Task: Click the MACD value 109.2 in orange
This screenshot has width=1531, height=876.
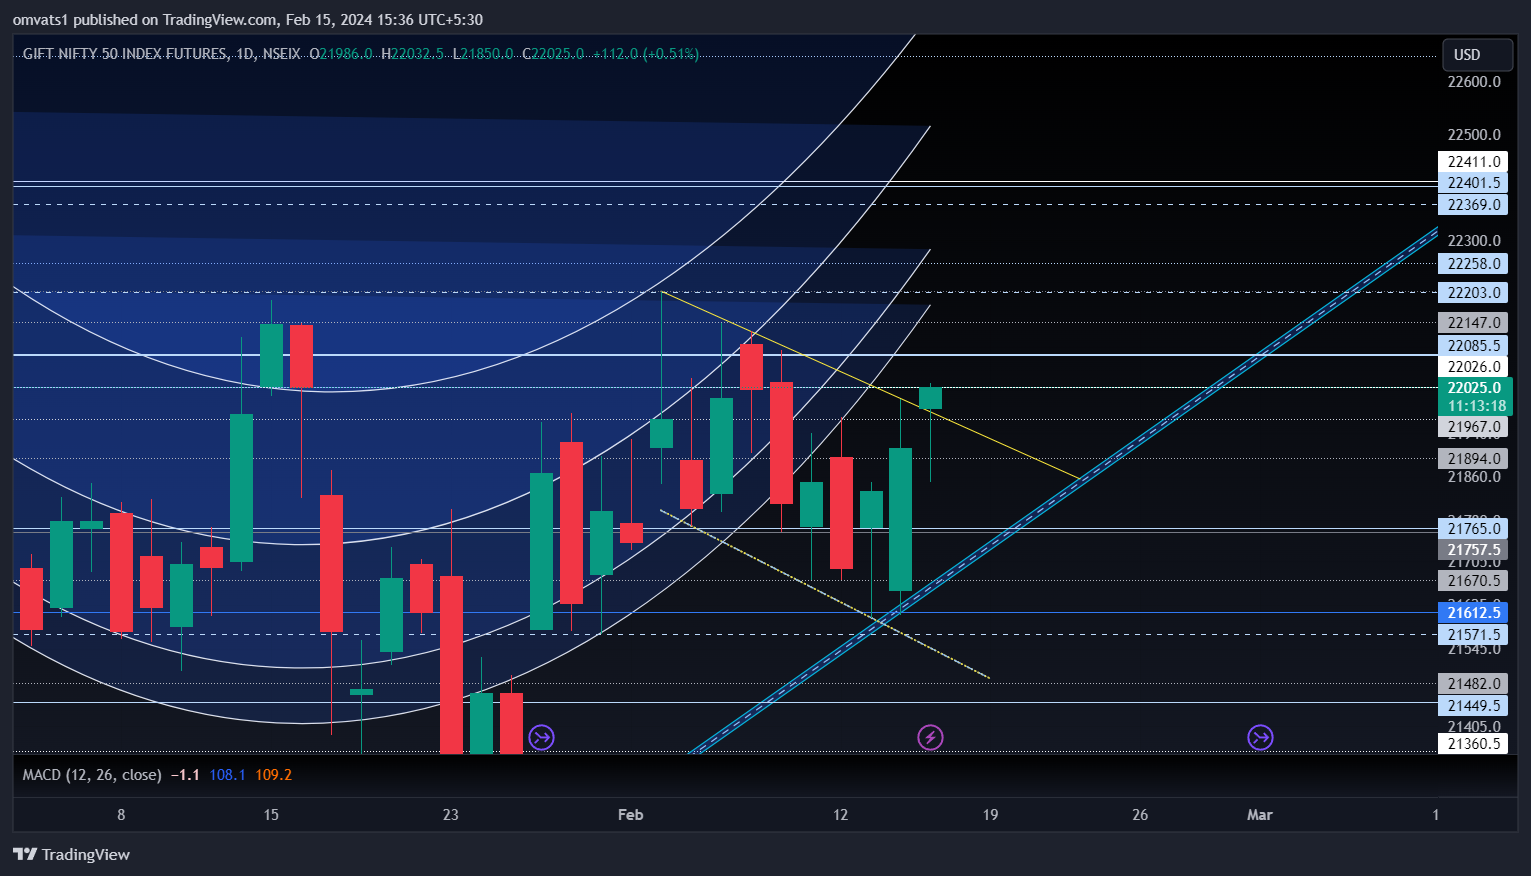Action: [273, 775]
